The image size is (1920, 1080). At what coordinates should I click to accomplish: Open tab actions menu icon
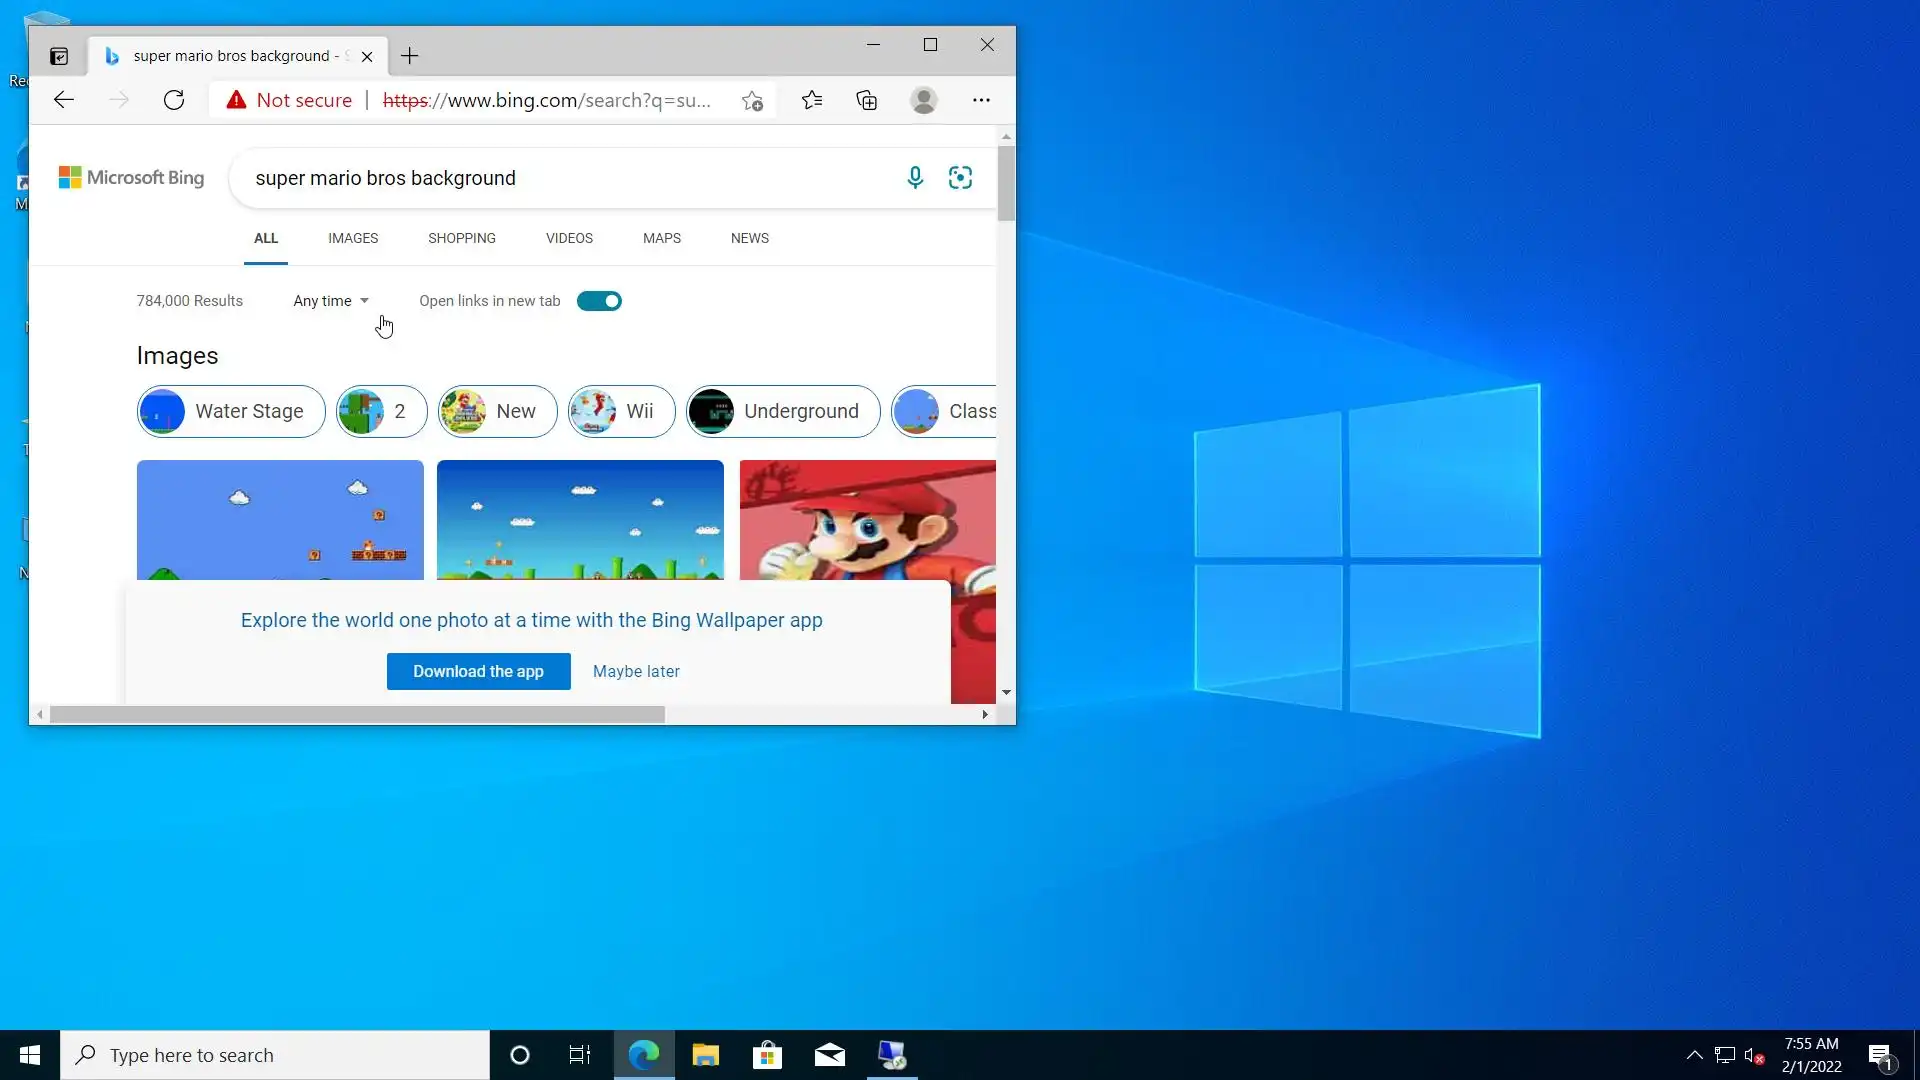59,56
